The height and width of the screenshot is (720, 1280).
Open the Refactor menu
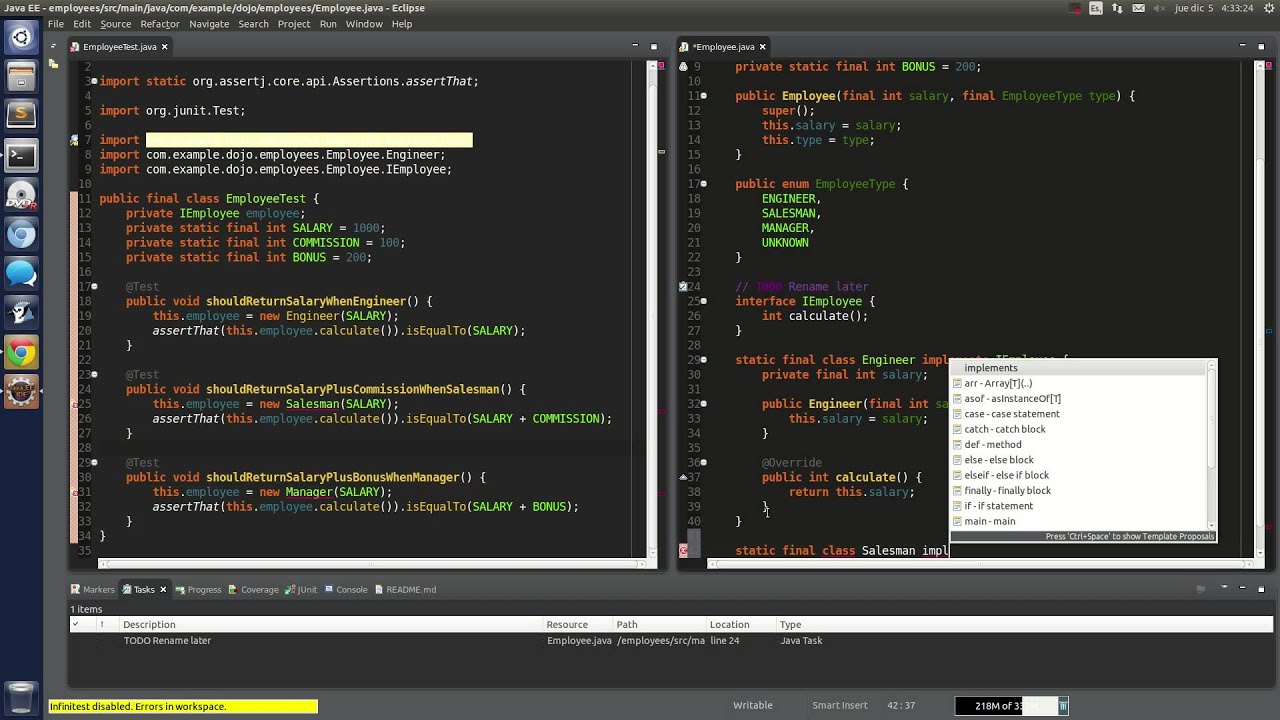pos(160,24)
